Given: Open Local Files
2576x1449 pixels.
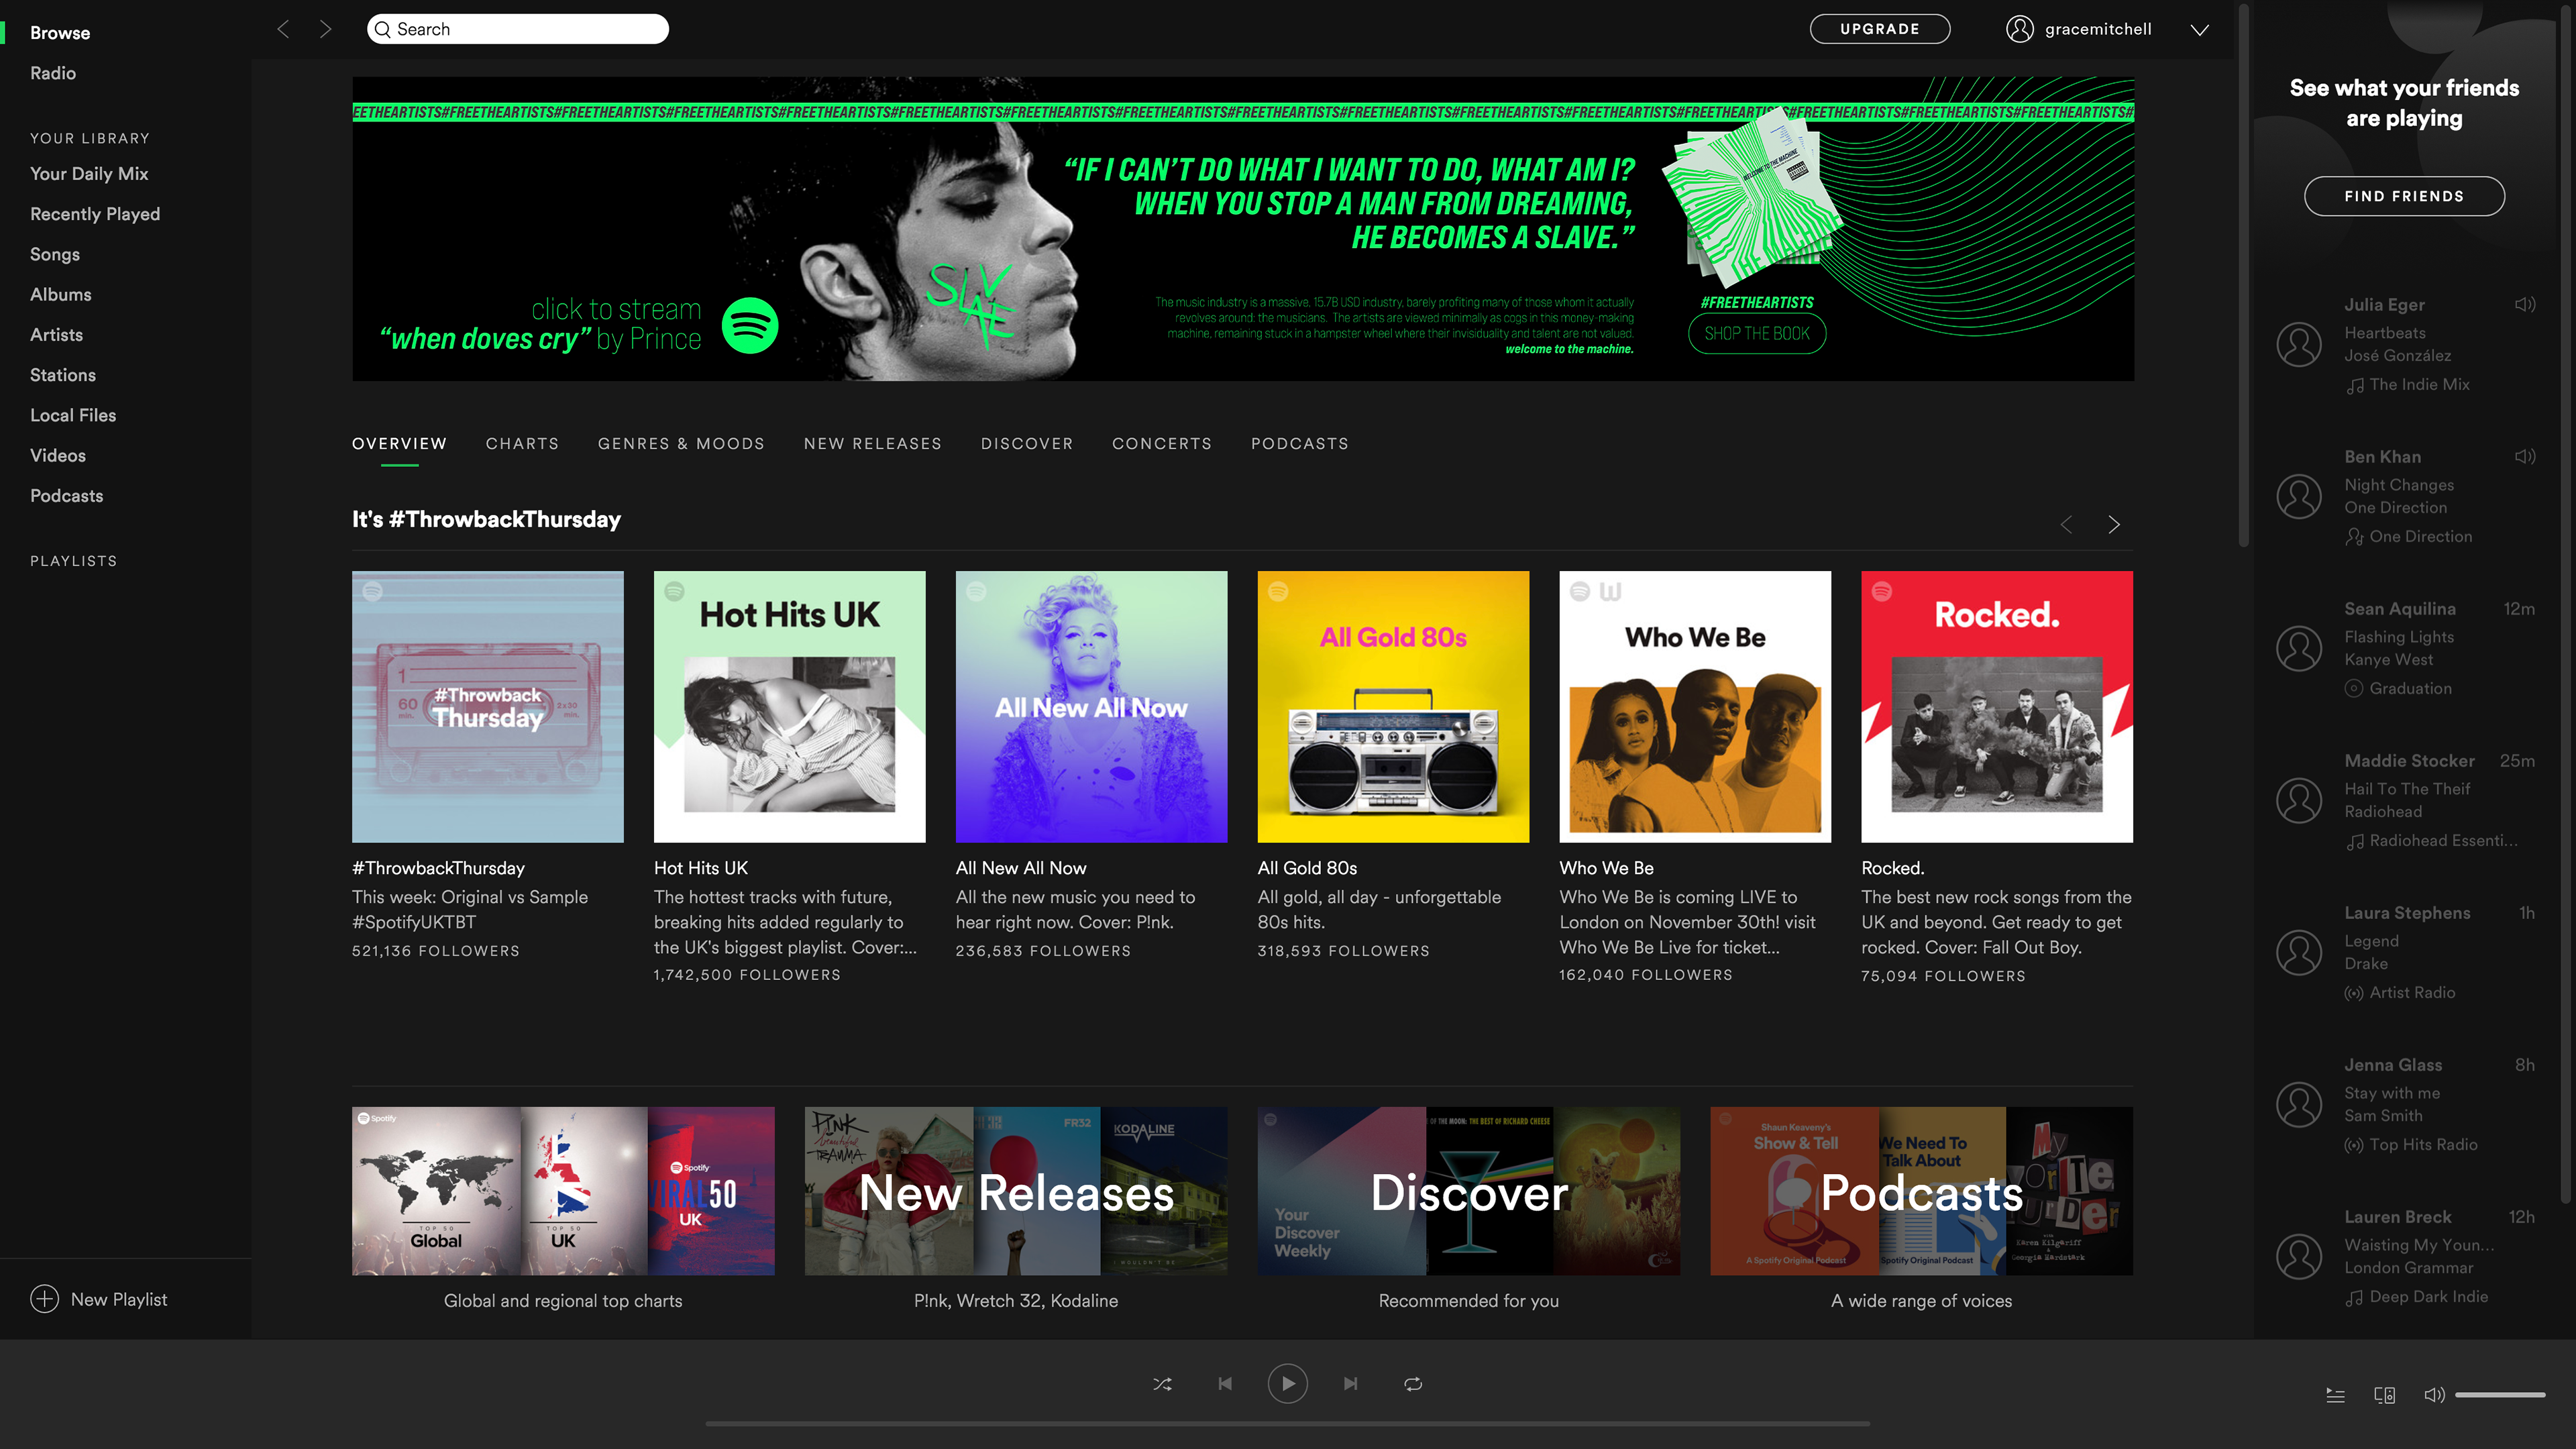Looking at the screenshot, I should click(73, 415).
